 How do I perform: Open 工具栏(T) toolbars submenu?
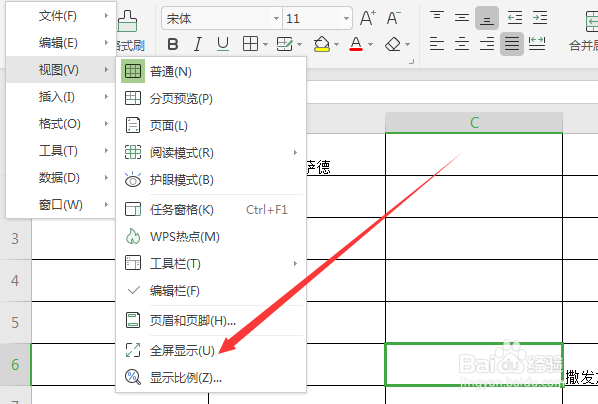point(211,264)
